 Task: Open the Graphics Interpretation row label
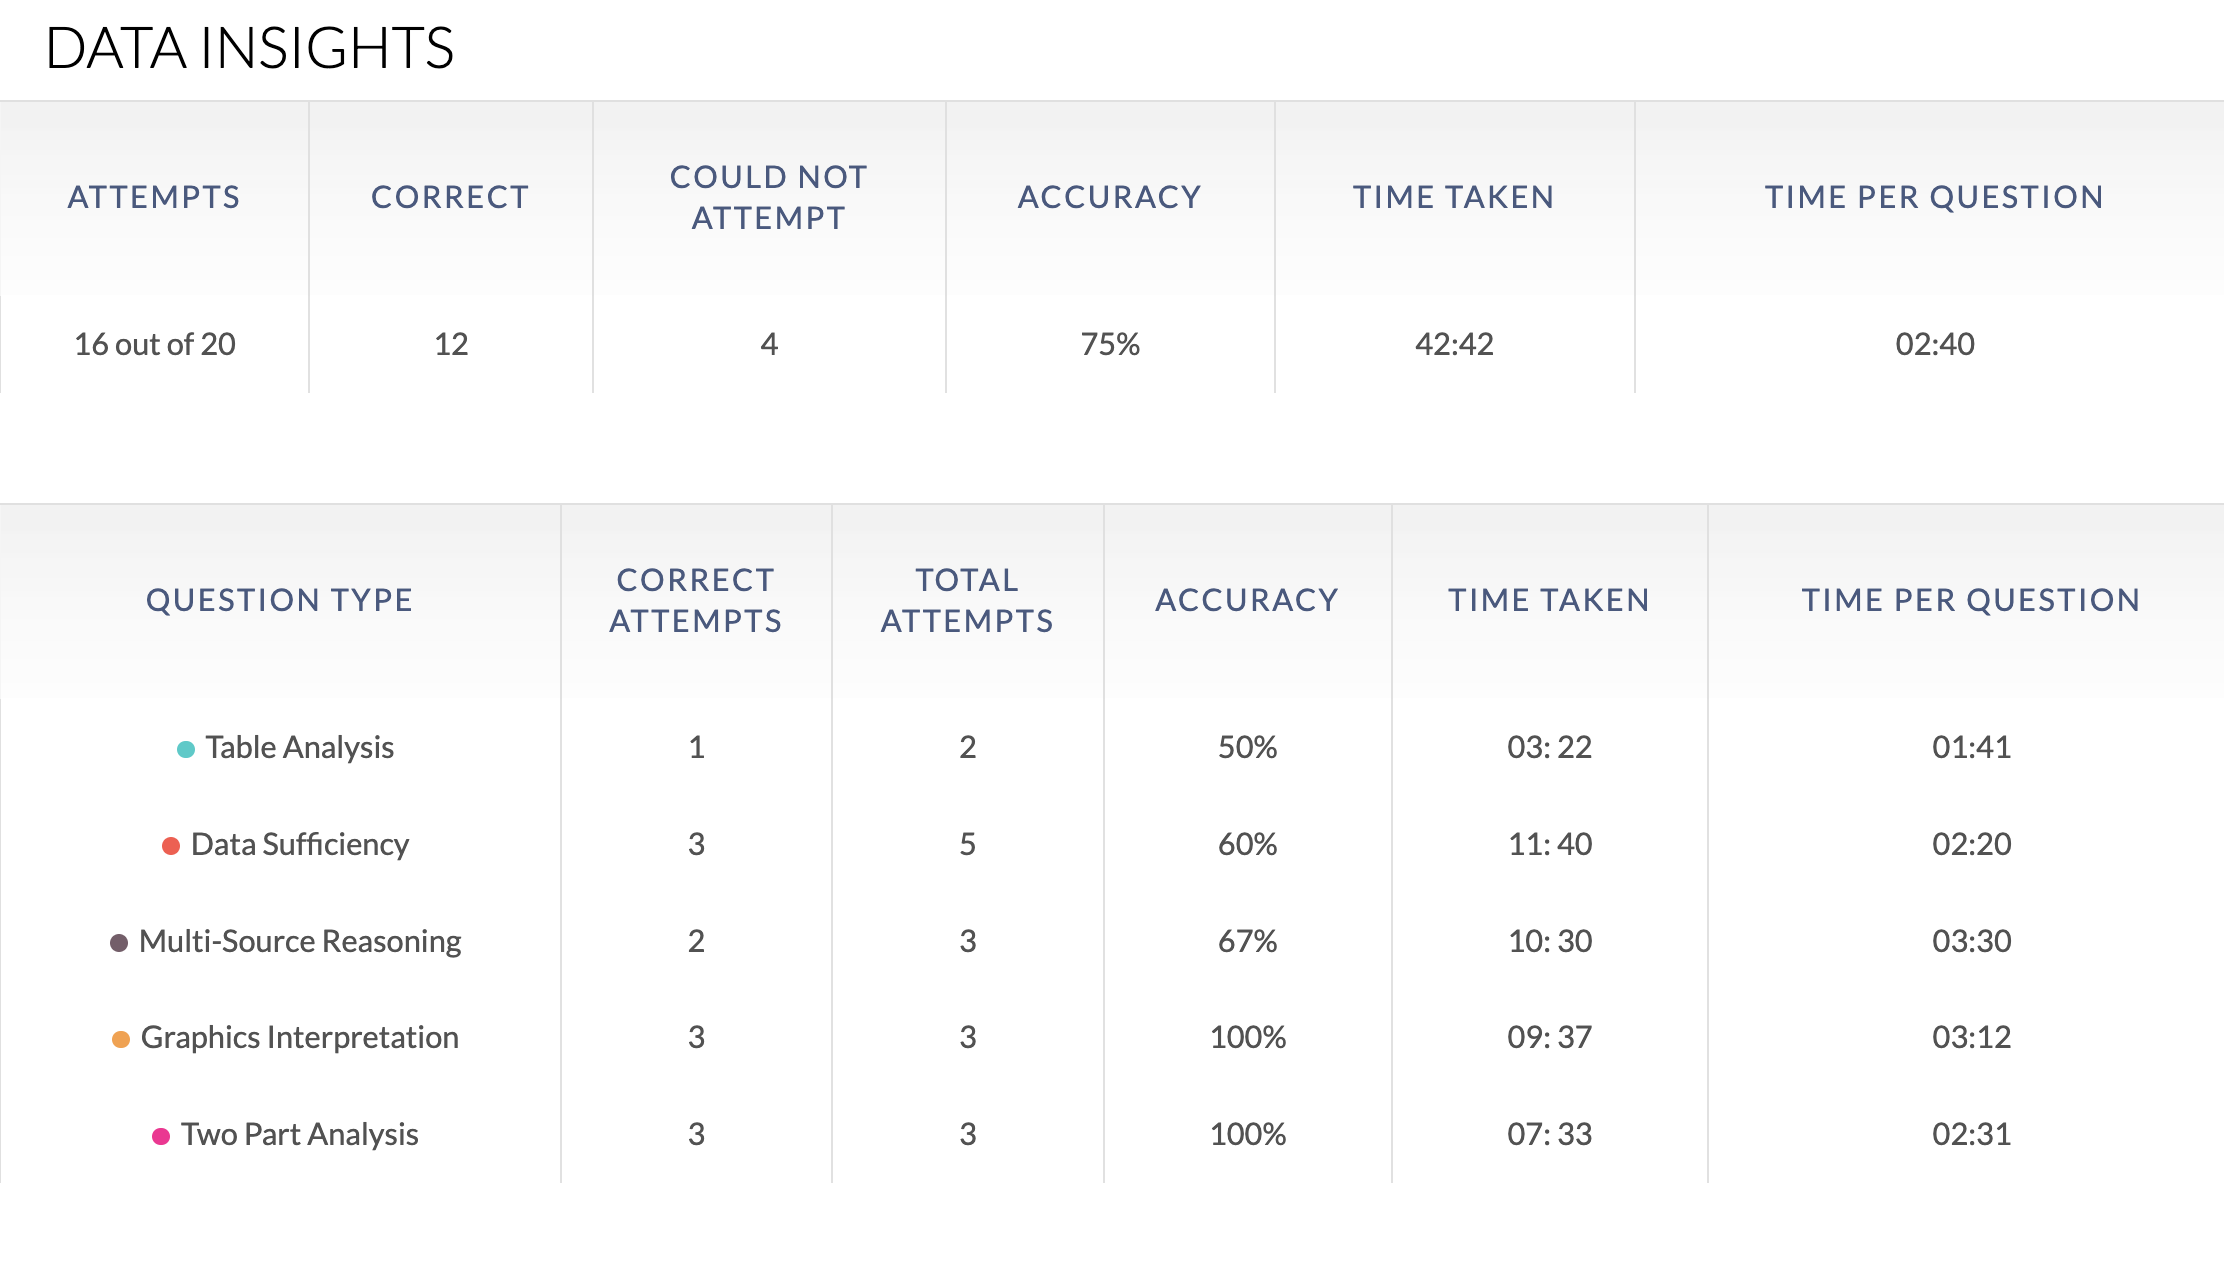click(x=300, y=1037)
